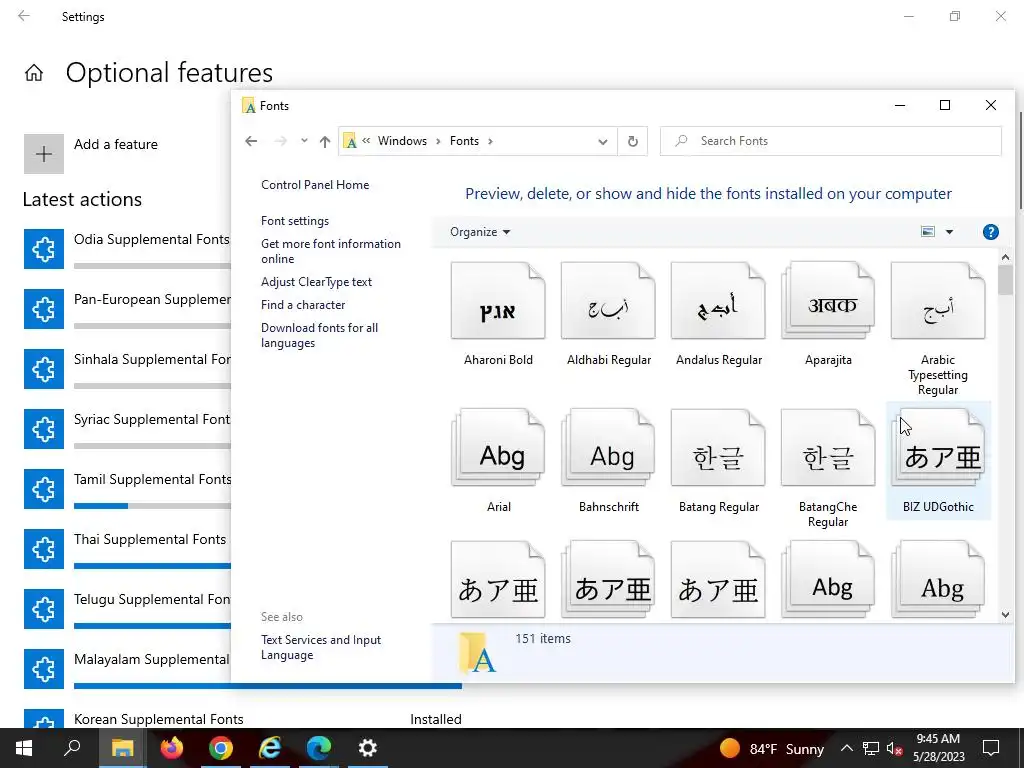The height and width of the screenshot is (768, 1024).
Task: Click the network tray icon
Action: click(871, 748)
